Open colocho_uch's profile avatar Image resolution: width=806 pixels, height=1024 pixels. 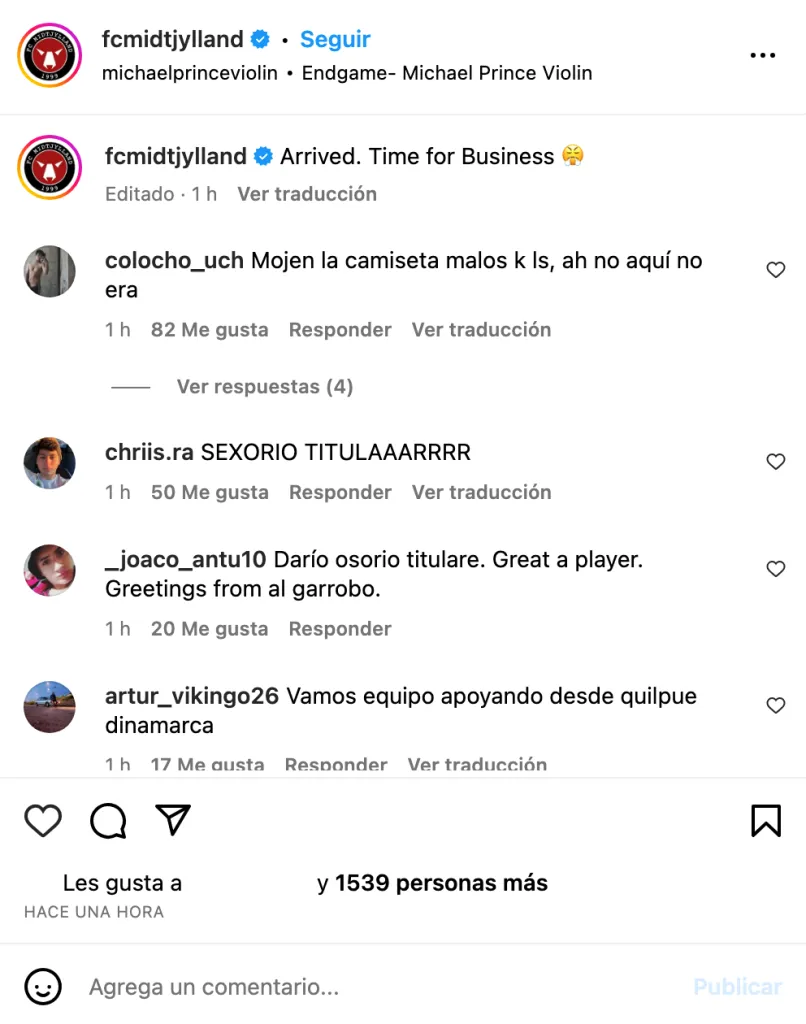coord(49,272)
